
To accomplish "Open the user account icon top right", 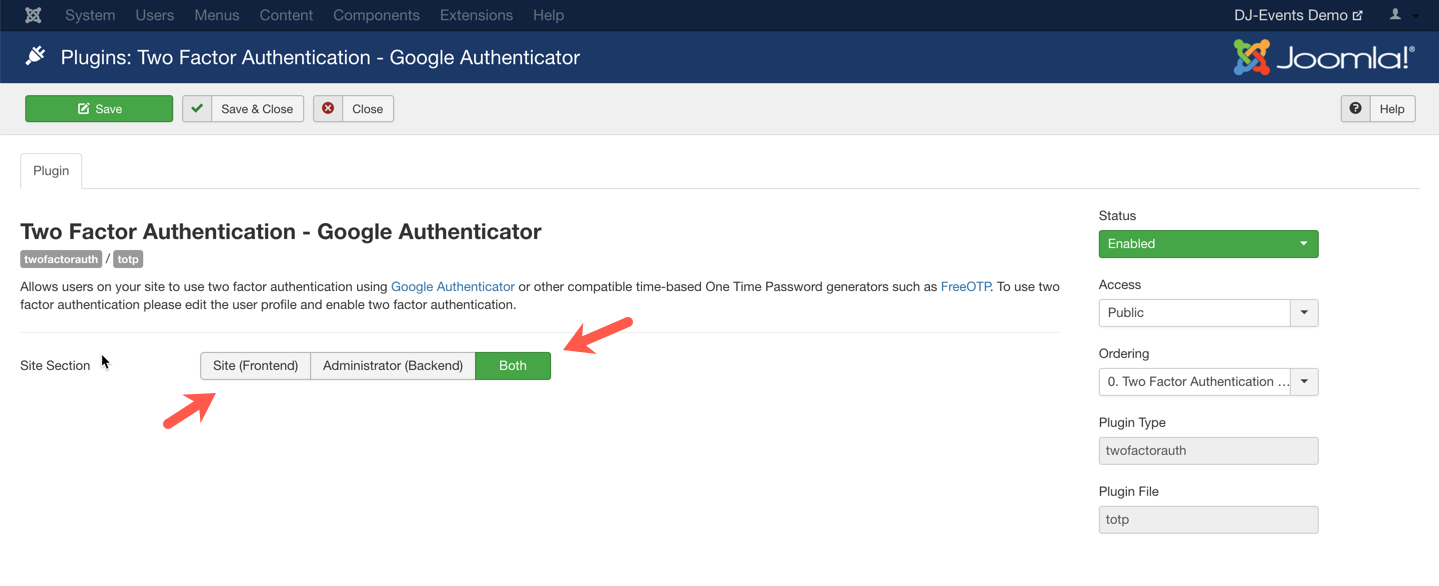I will pos(1397,15).
